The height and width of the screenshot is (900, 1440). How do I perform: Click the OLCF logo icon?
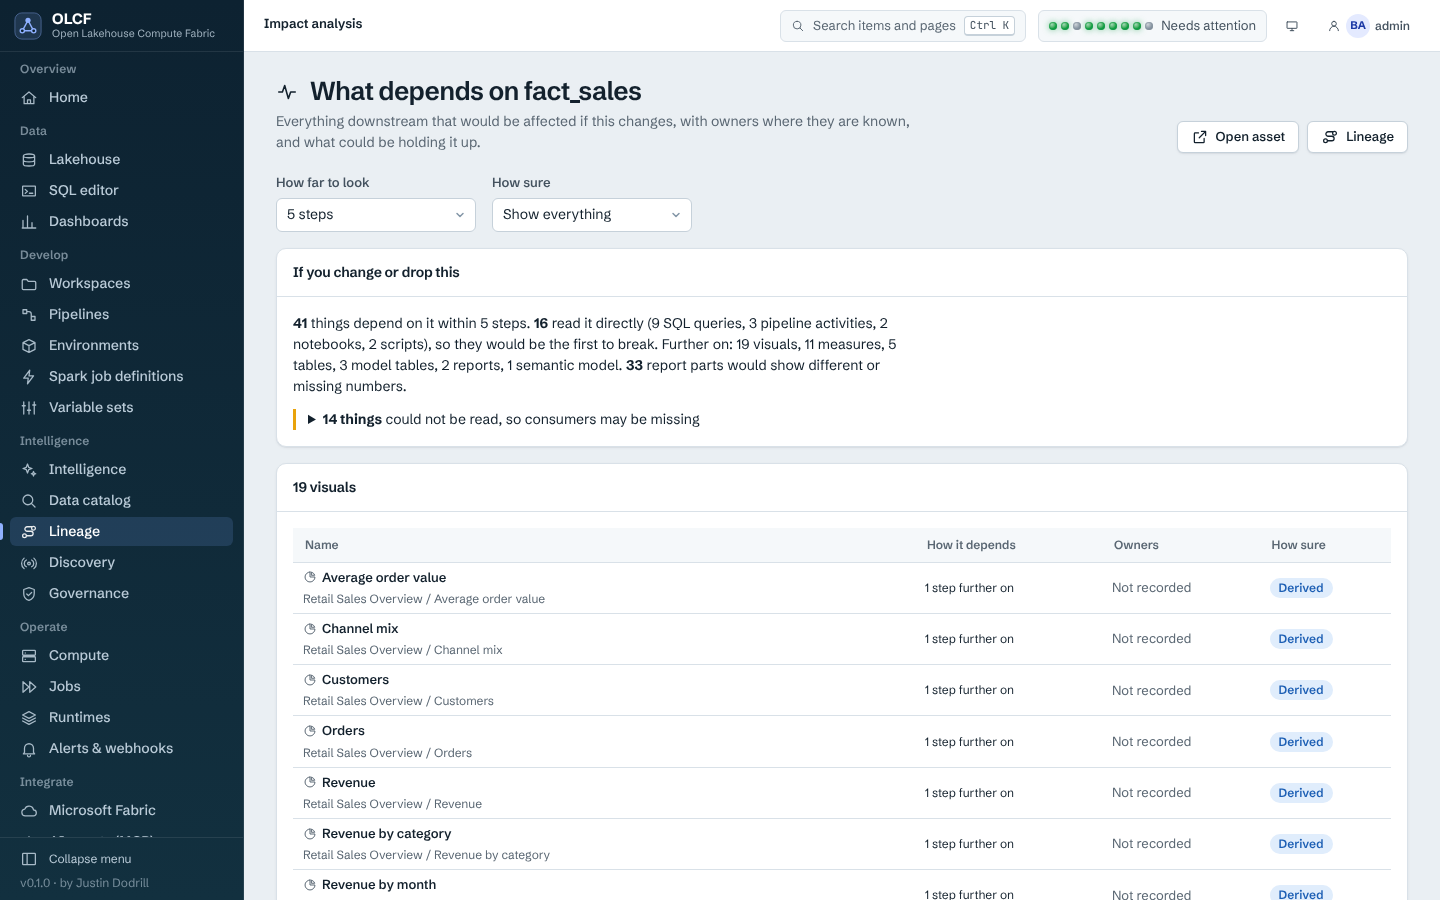coord(28,26)
